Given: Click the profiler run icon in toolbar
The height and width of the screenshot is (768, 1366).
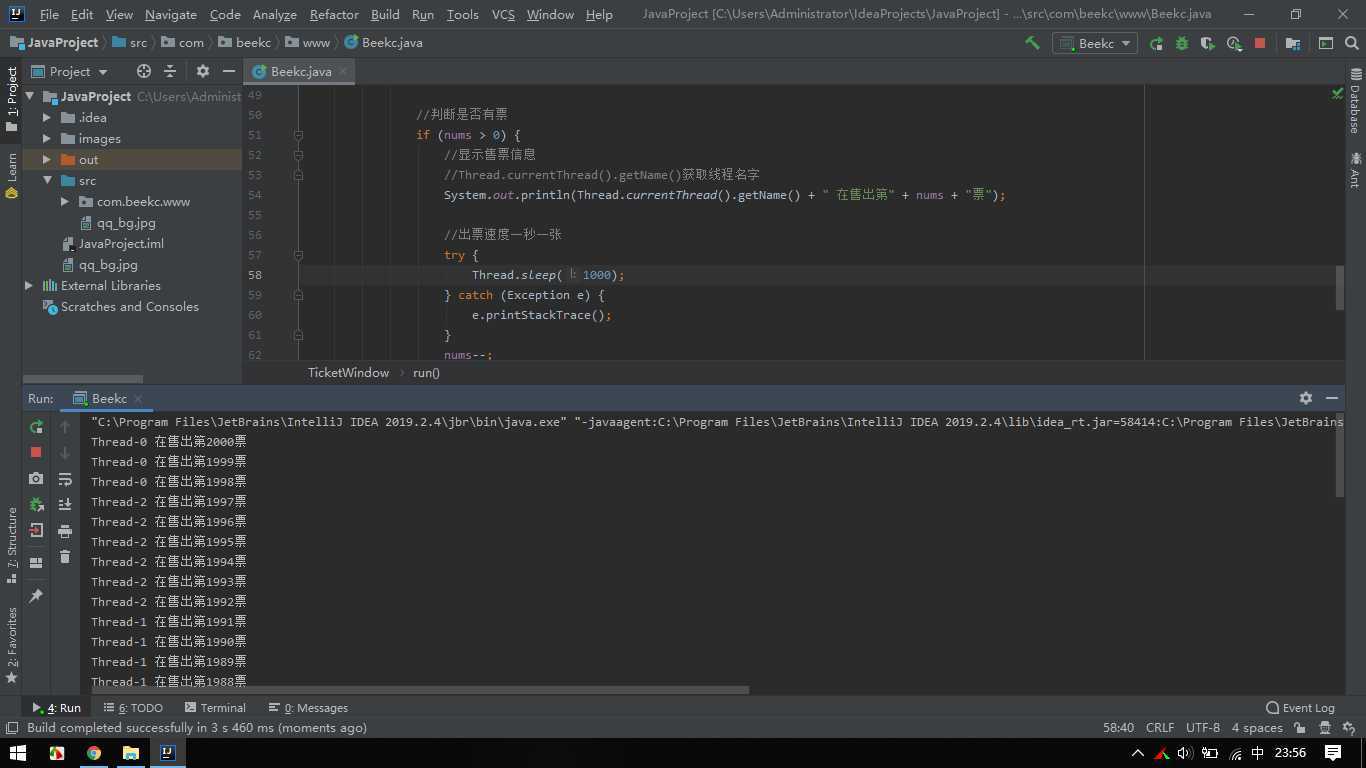Looking at the screenshot, I should [1234, 43].
